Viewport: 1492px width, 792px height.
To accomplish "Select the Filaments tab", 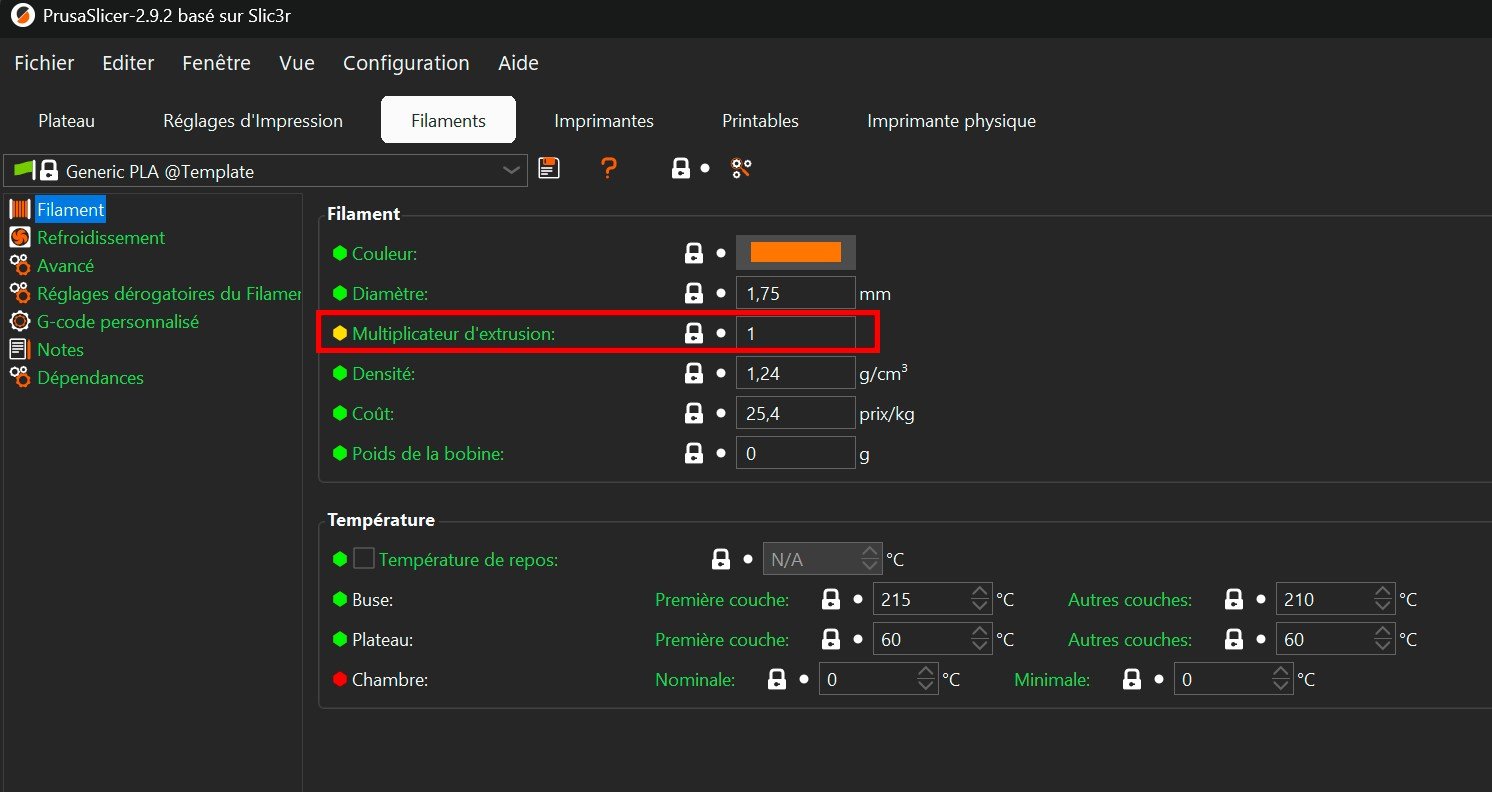I will (x=448, y=121).
